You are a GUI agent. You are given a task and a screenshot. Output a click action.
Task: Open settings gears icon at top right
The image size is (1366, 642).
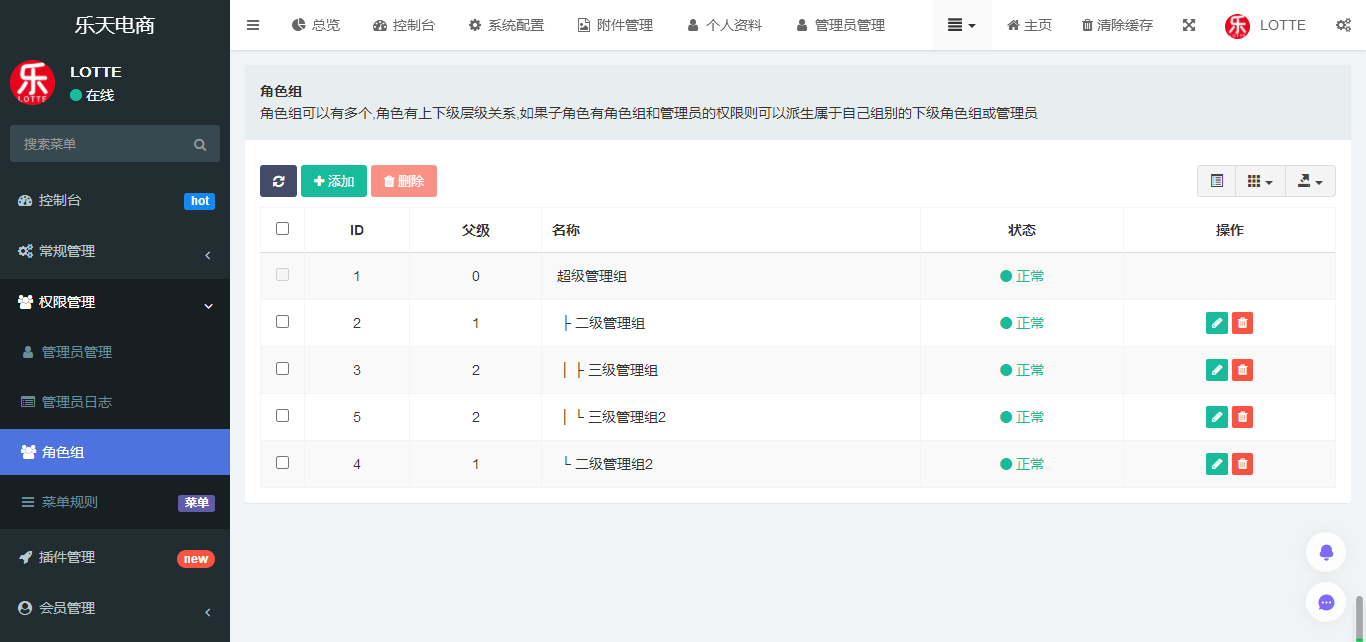1343,25
